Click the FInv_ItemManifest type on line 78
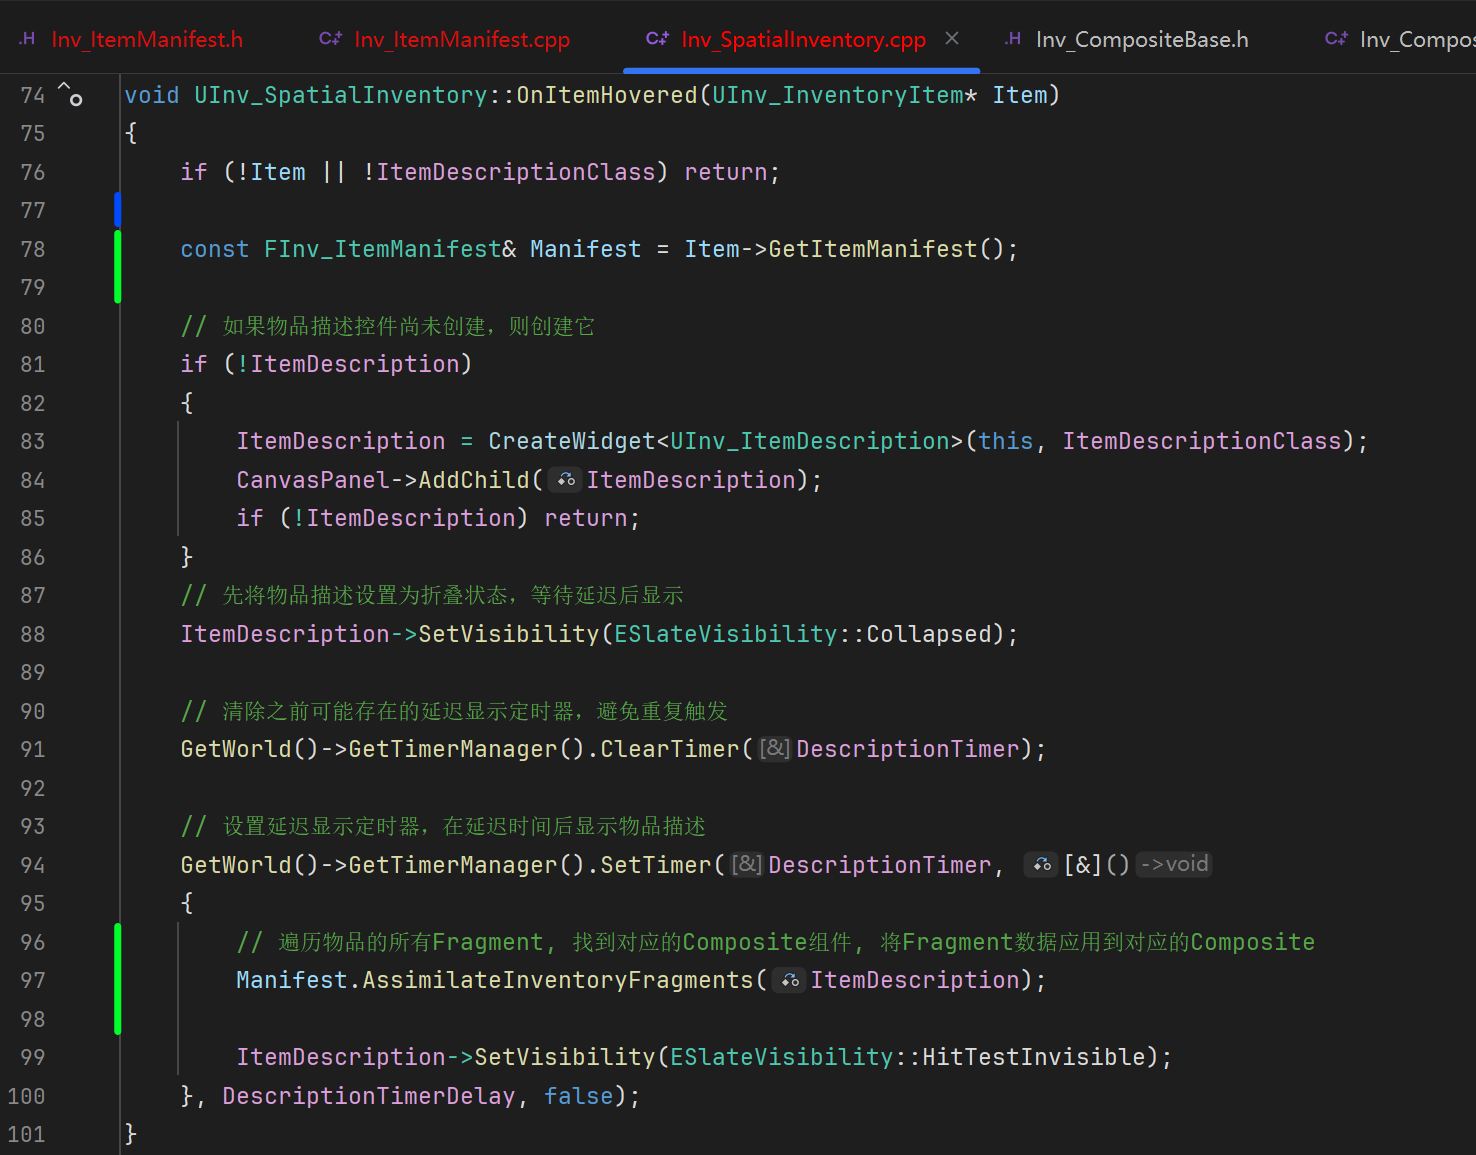 pyautogui.click(x=383, y=249)
